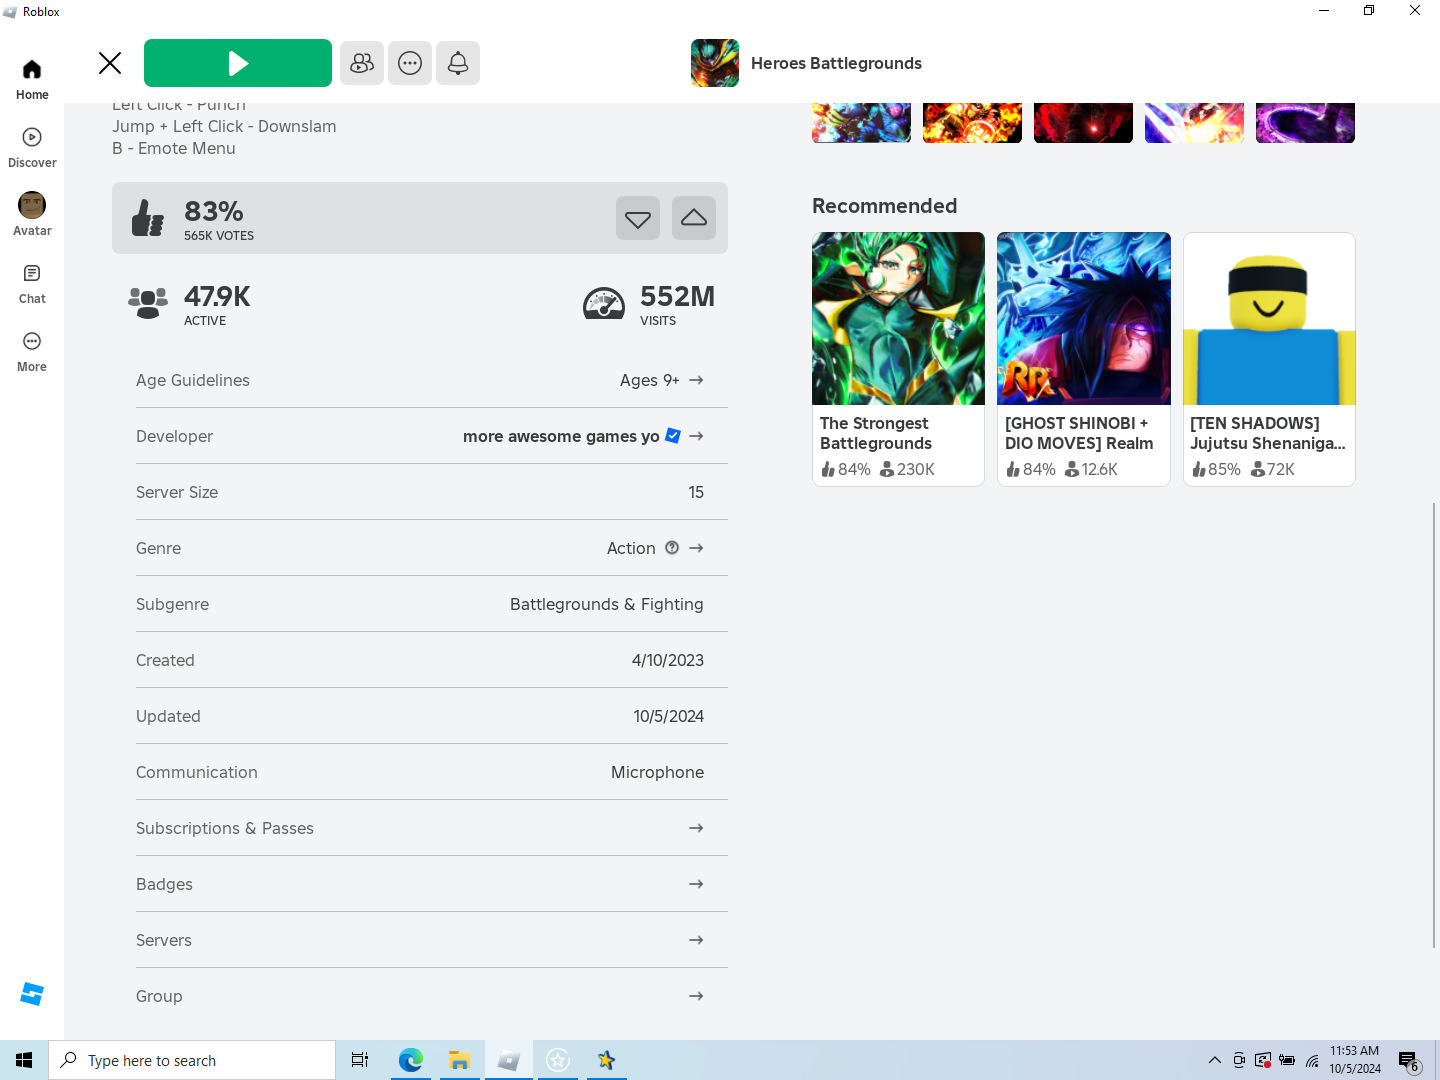Show hidden tray icons chevron
The width and height of the screenshot is (1440, 1080).
click(x=1214, y=1060)
